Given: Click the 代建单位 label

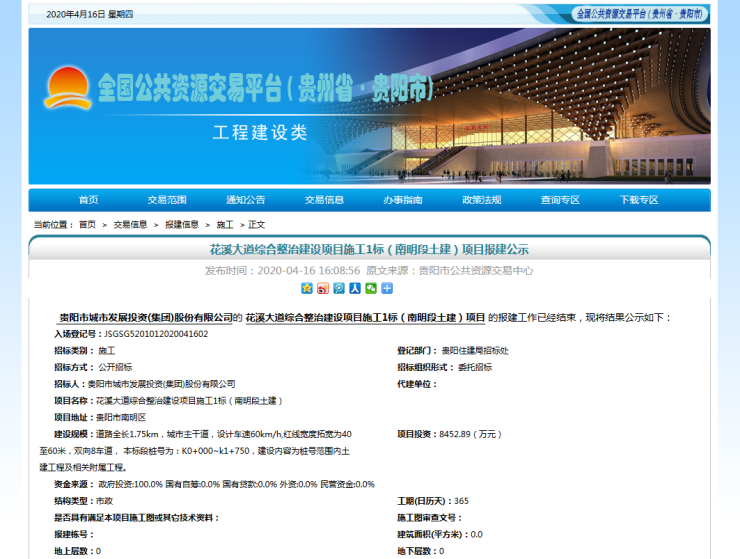Looking at the screenshot, I should (417, 384).
